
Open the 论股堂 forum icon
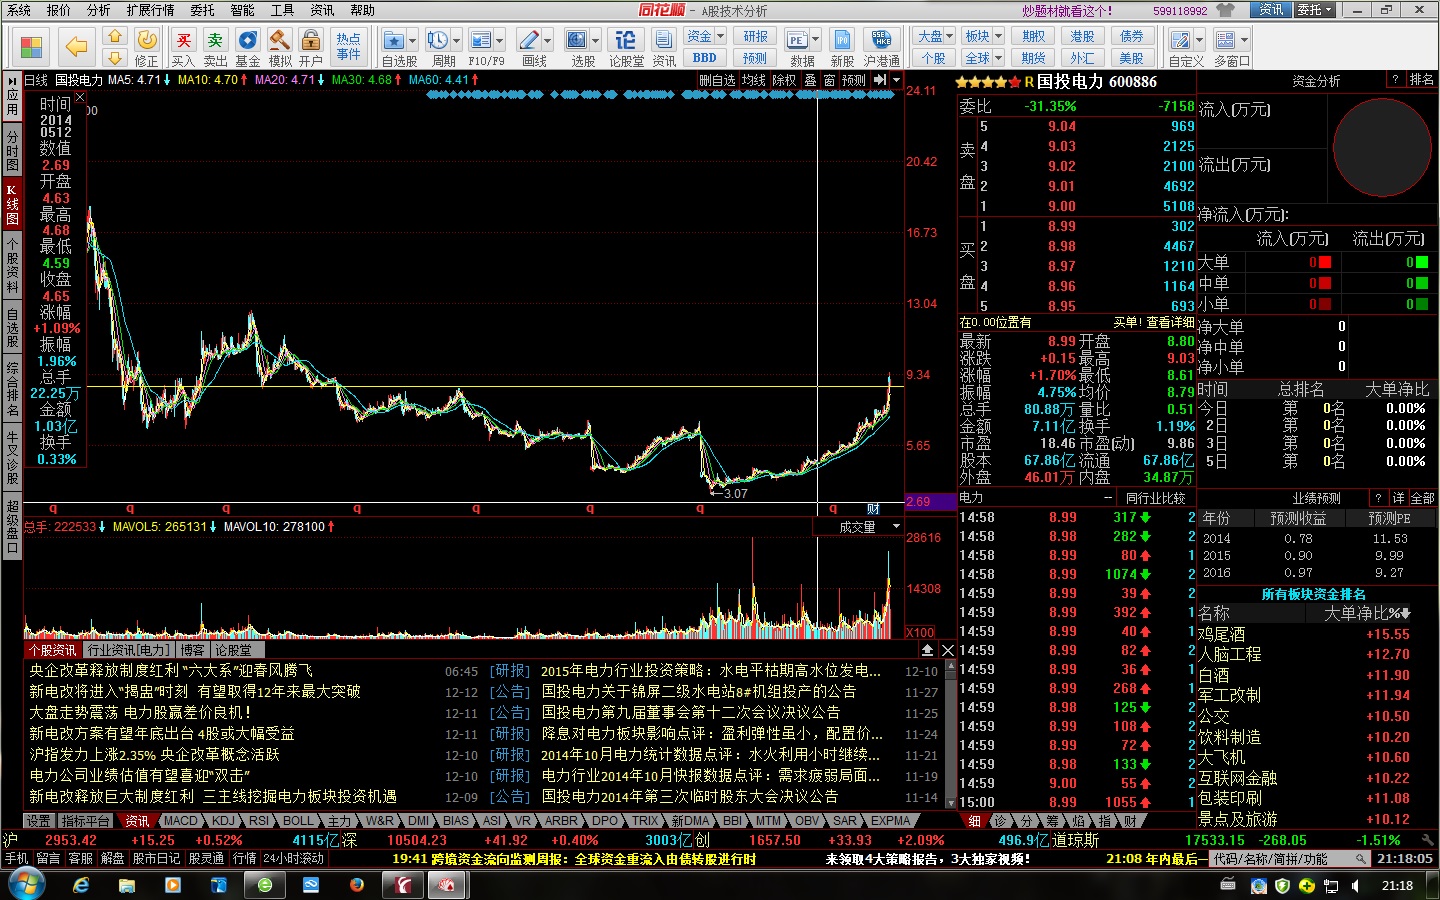coord(626,40)
